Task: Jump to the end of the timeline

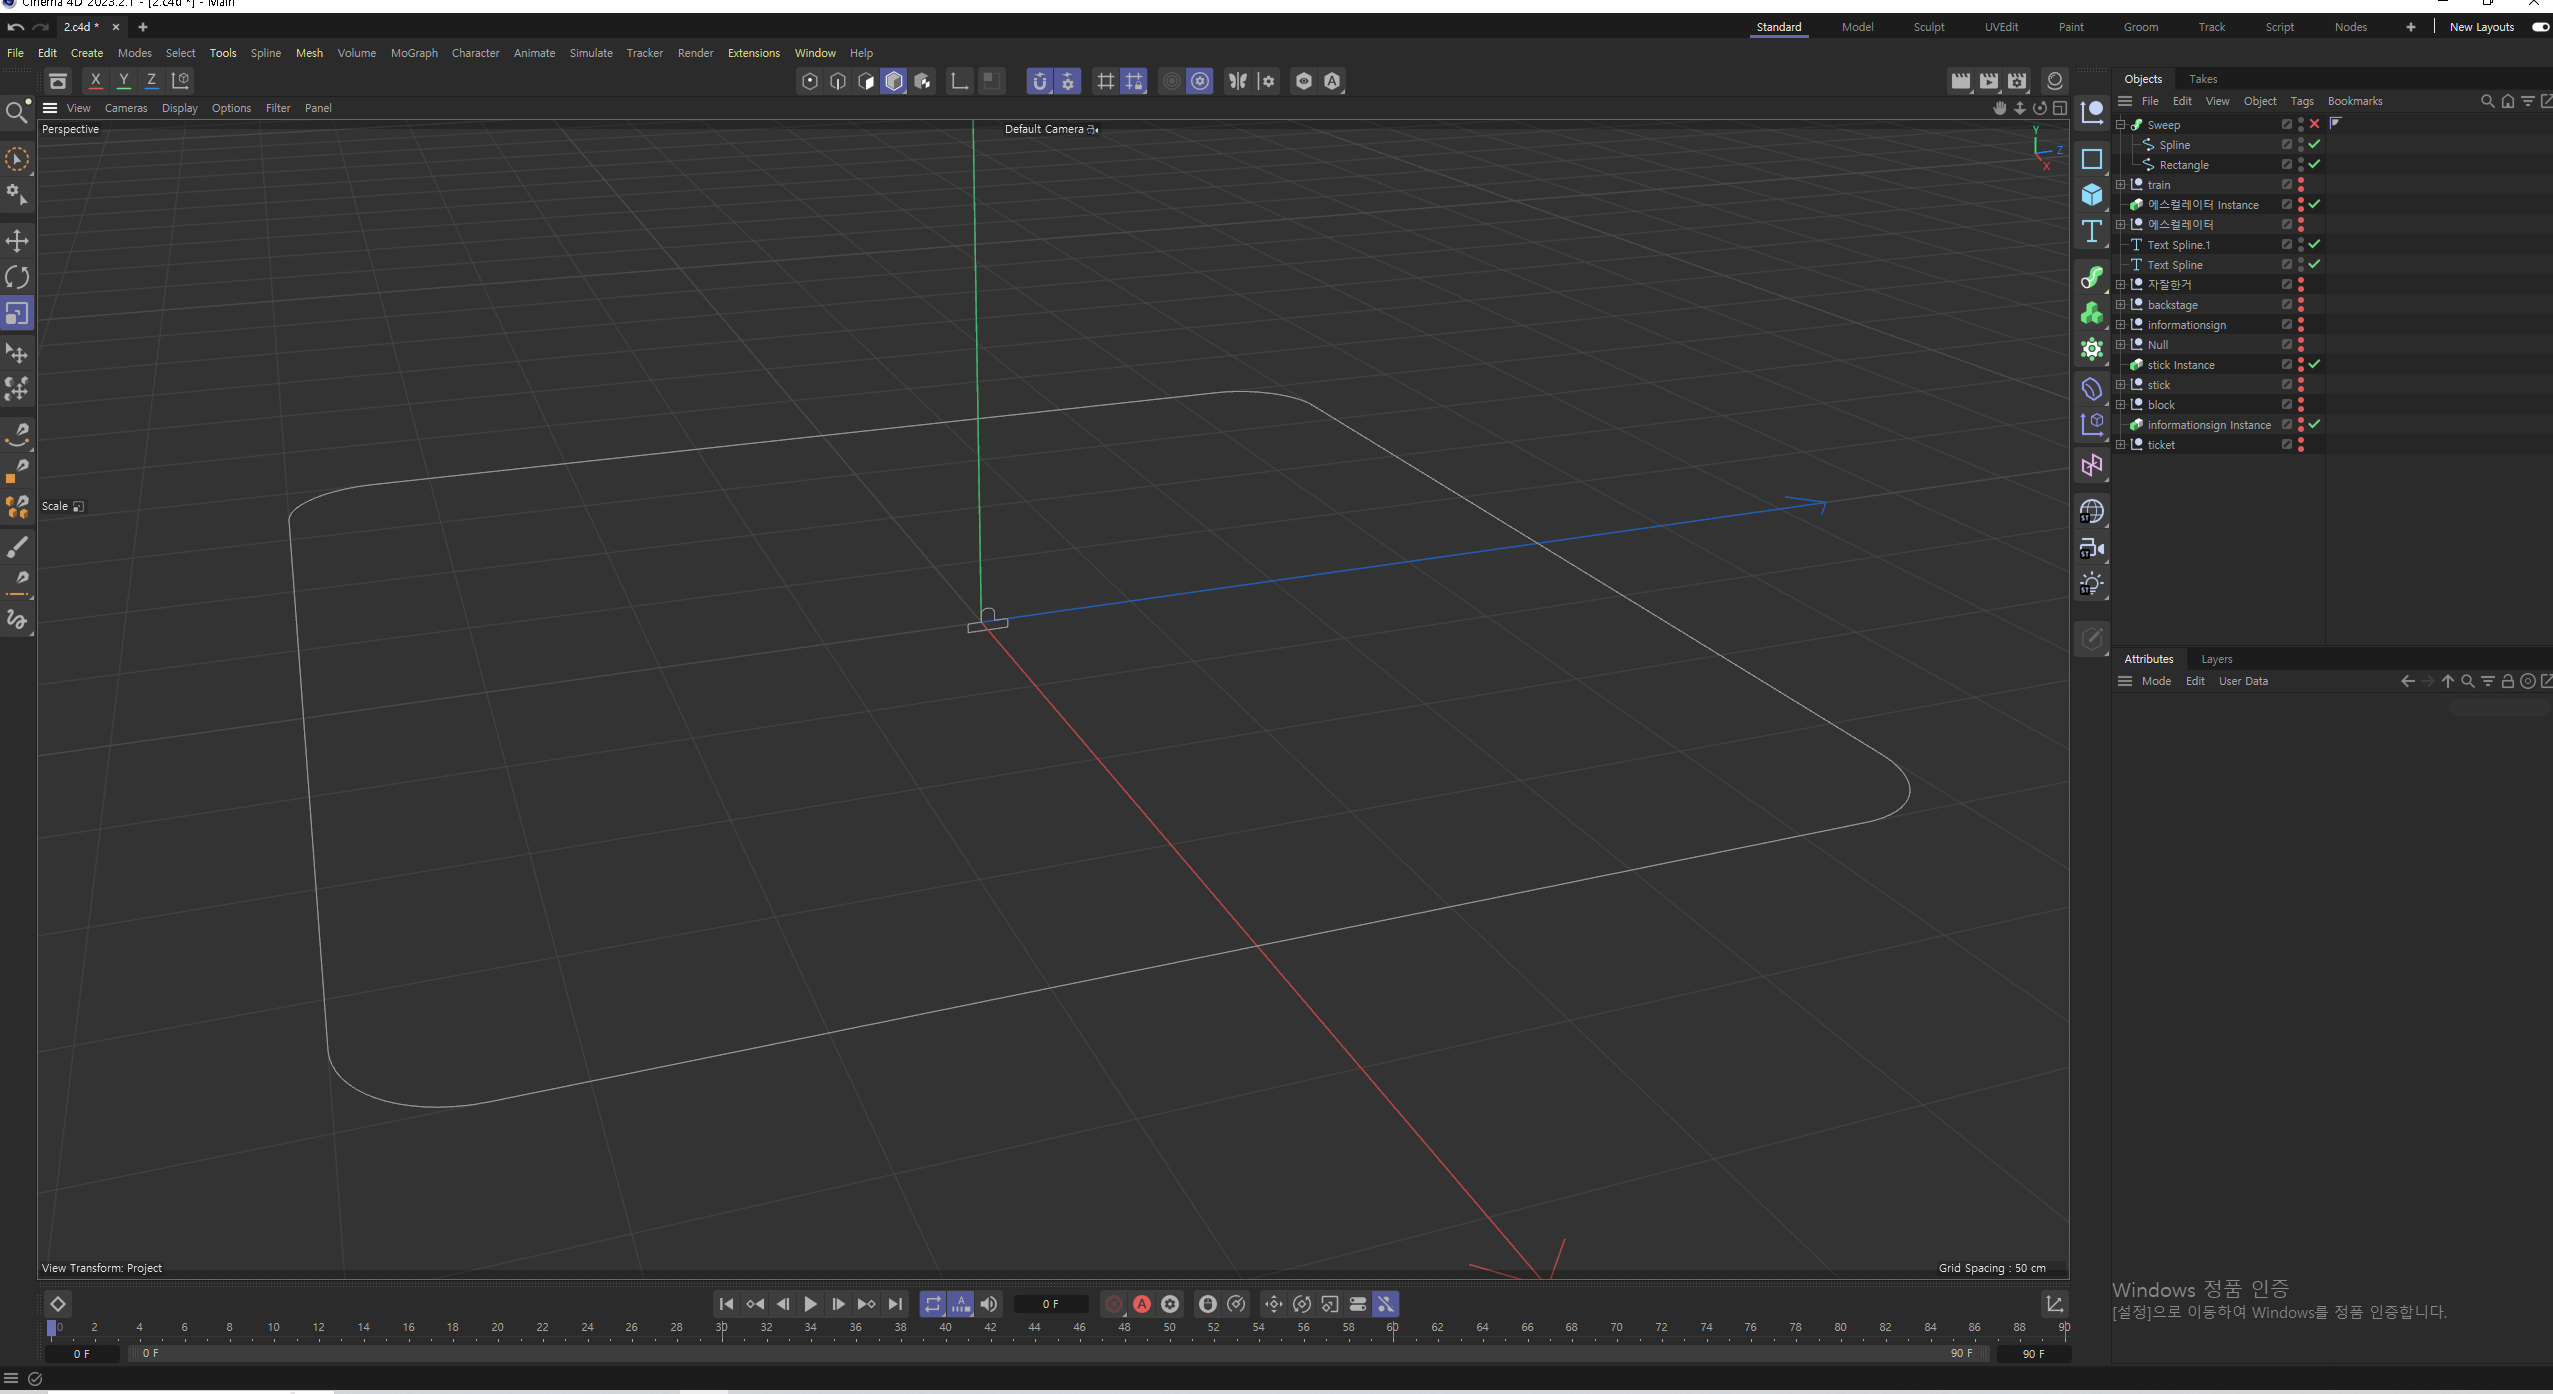Action: pos(895,1304)
